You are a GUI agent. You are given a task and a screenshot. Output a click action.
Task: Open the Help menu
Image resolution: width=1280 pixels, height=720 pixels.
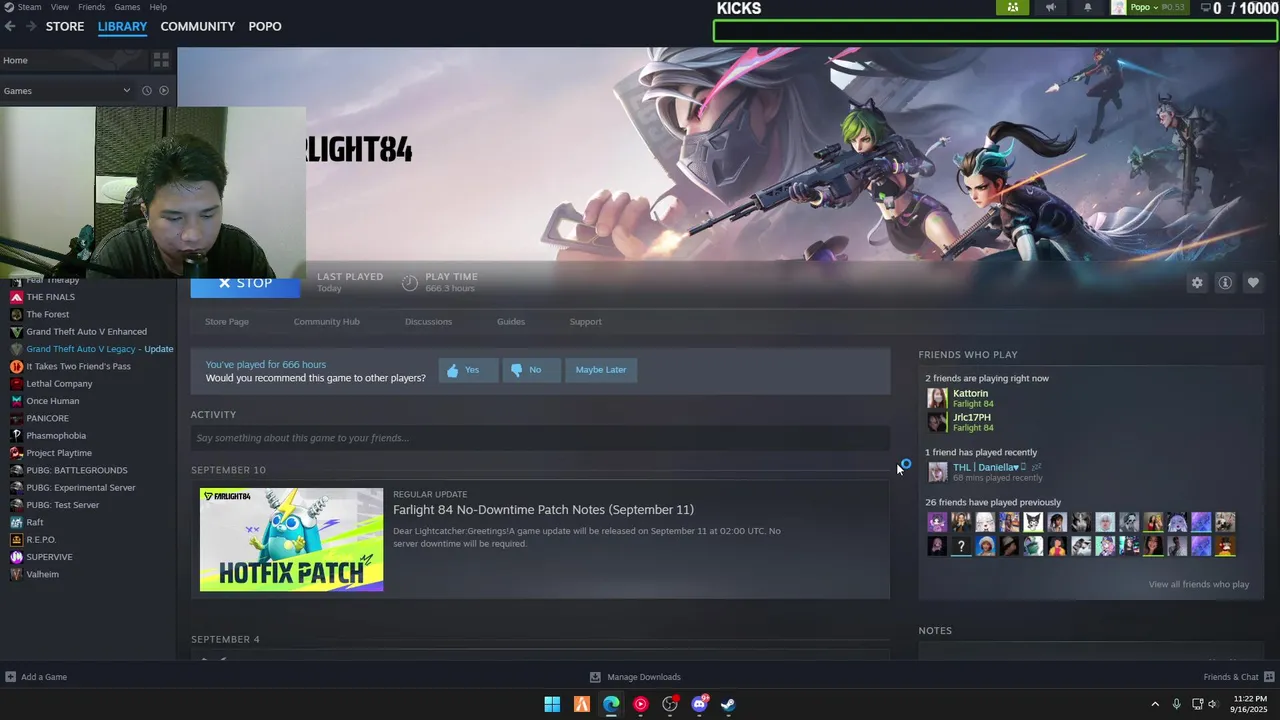158,7
